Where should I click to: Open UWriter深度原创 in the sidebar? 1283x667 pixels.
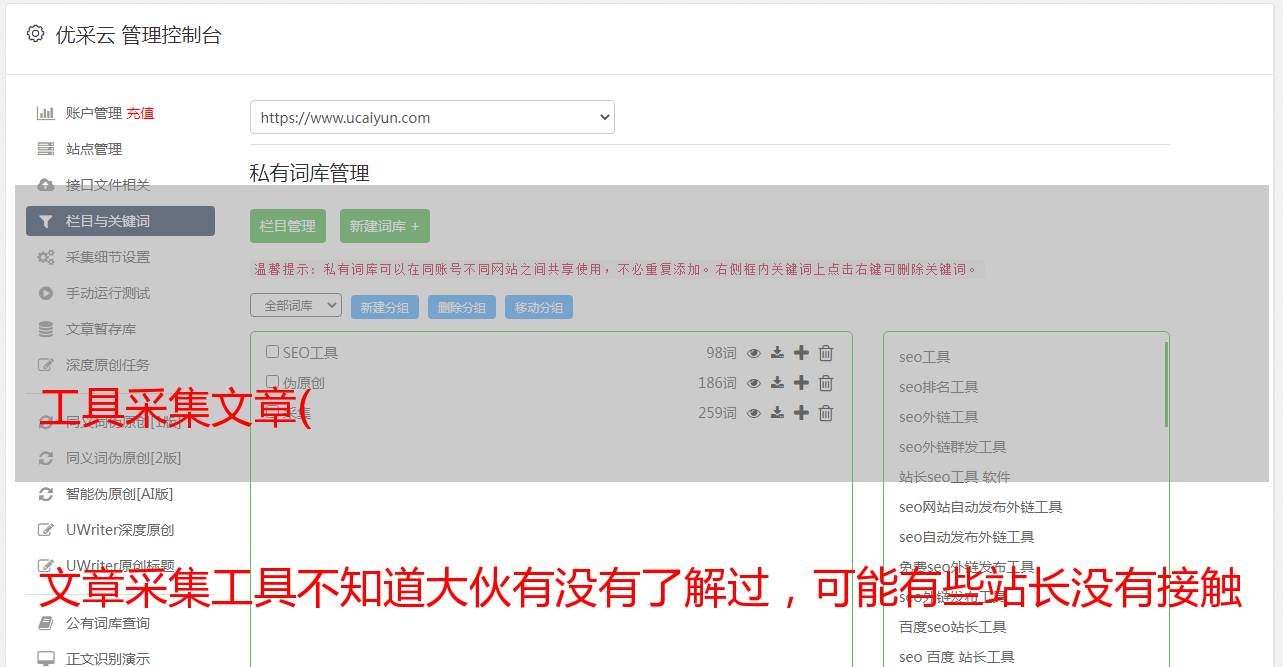[120, 530]
